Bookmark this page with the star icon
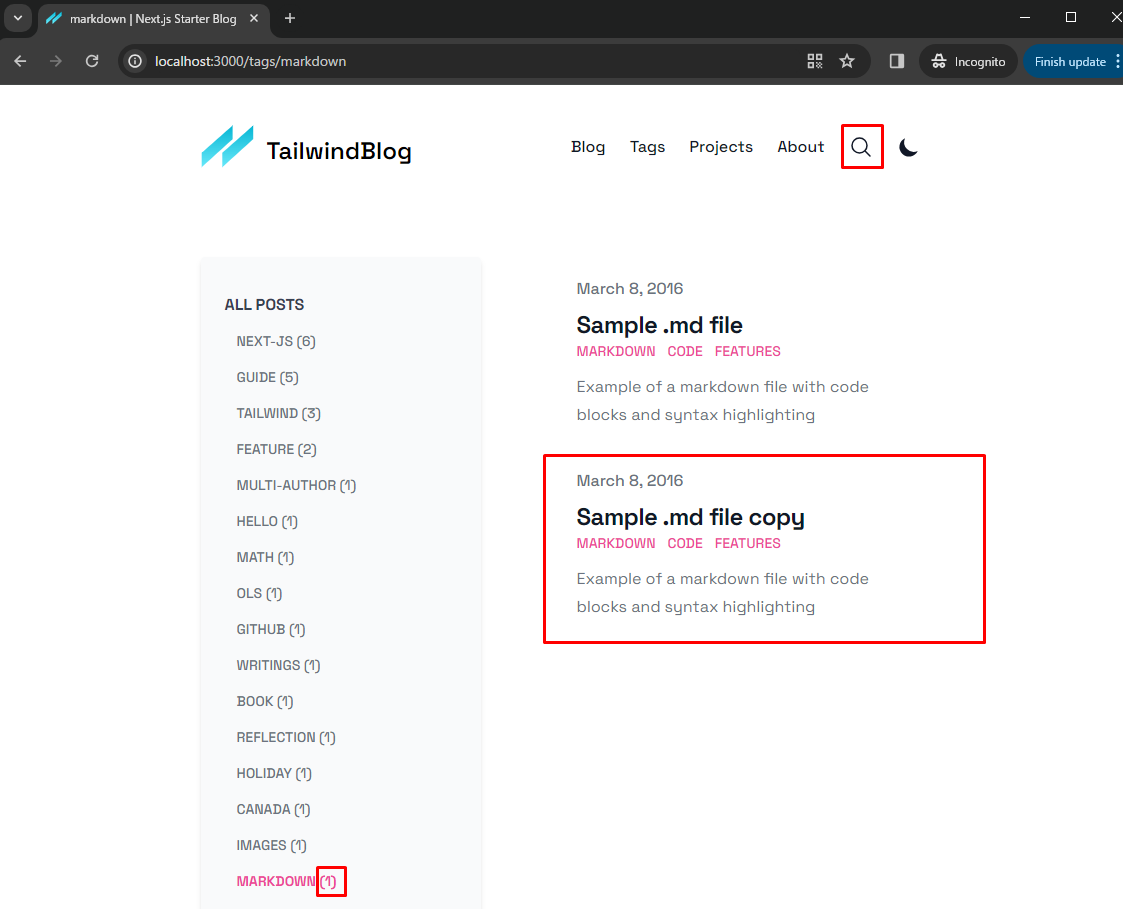 [x=847, y=61]
